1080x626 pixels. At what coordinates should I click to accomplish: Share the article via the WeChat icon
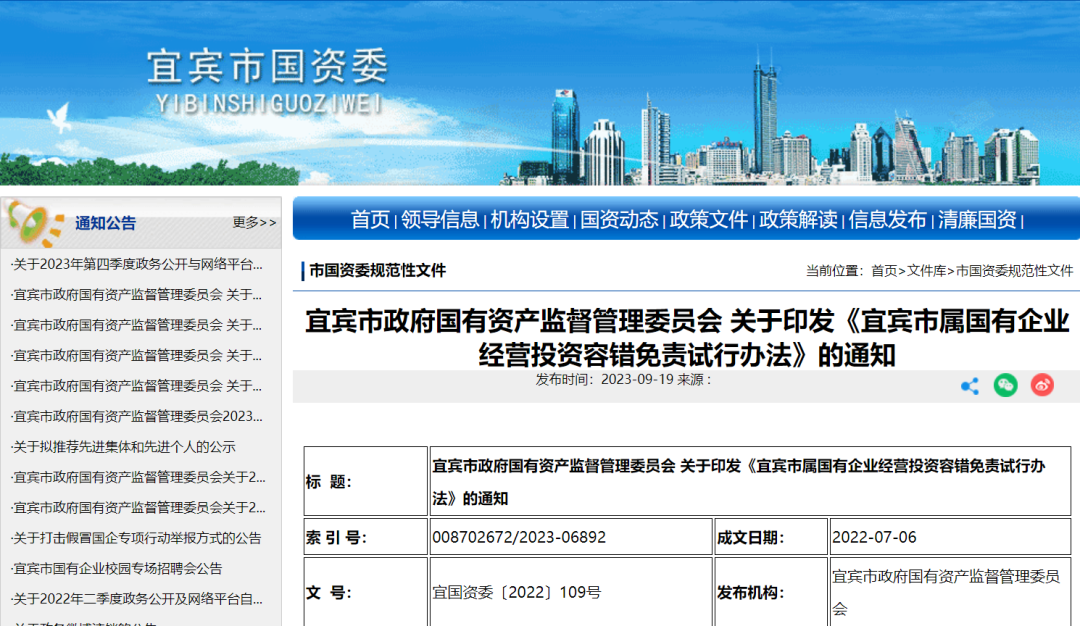1006,385
